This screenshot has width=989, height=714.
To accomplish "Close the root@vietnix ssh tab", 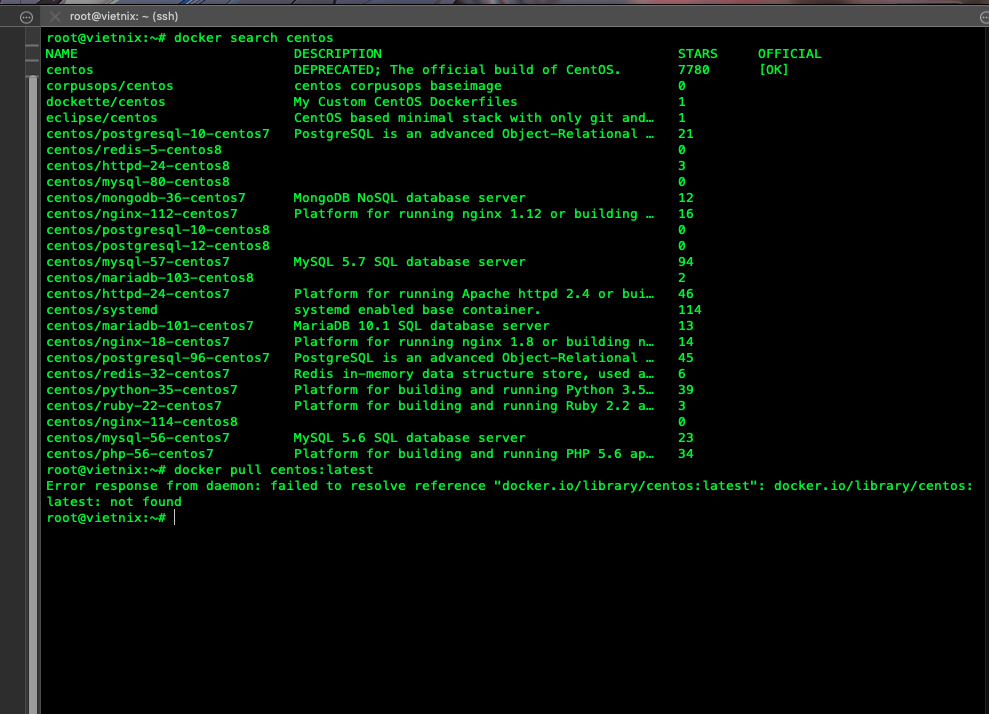I will coord(55,16).
